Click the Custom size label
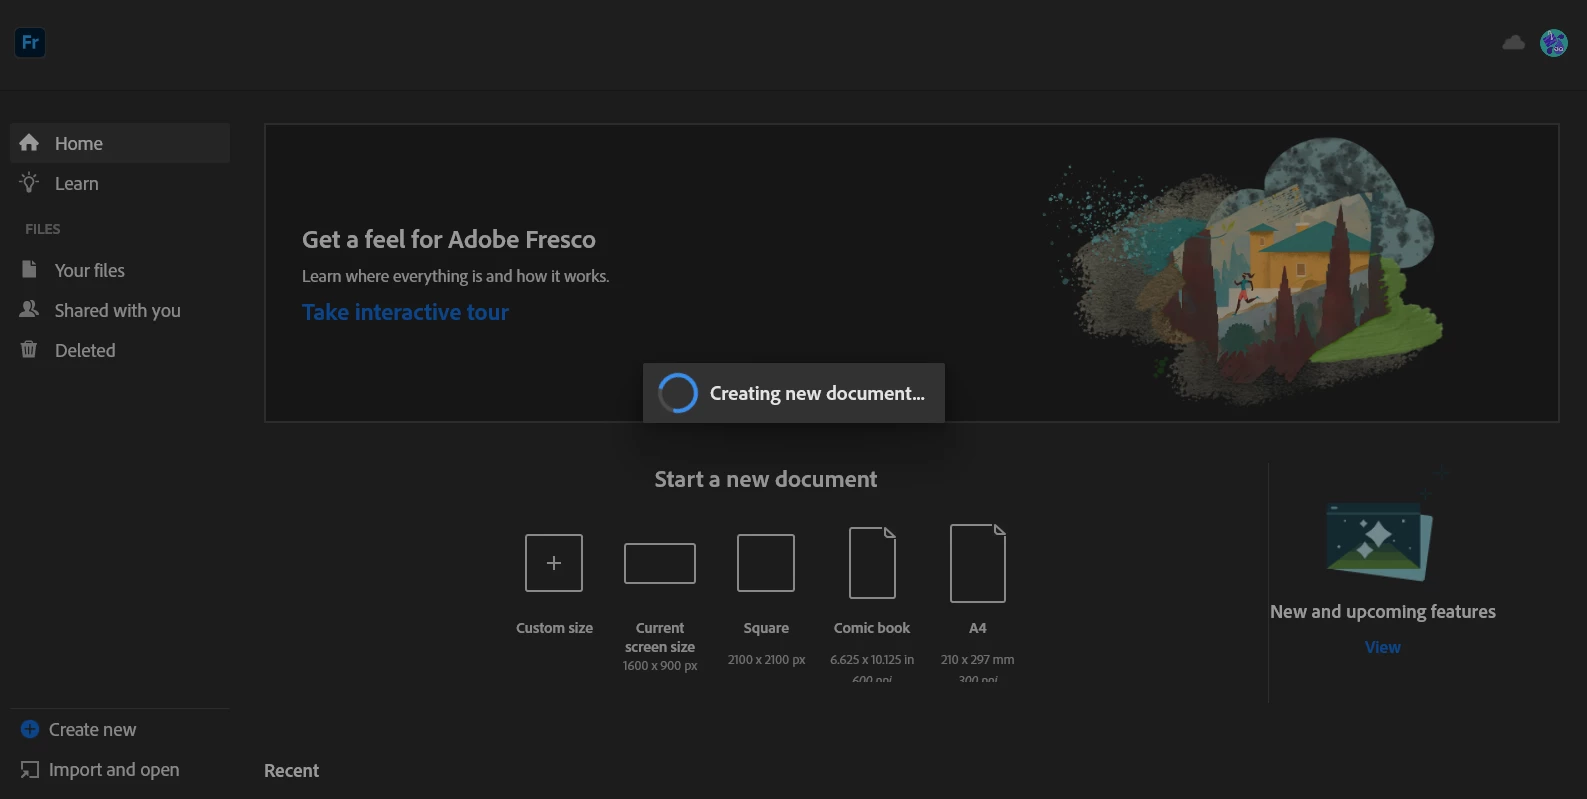 554,628
